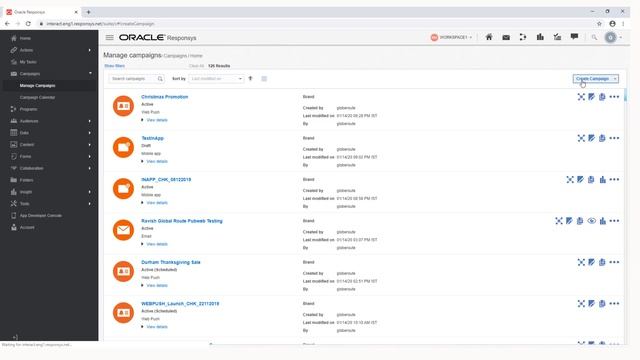Image resolution: width=640 pixels, height=360 pixels.
Task: Expand View details for INAPP_CHK_08122019
Action: (157, 202)
